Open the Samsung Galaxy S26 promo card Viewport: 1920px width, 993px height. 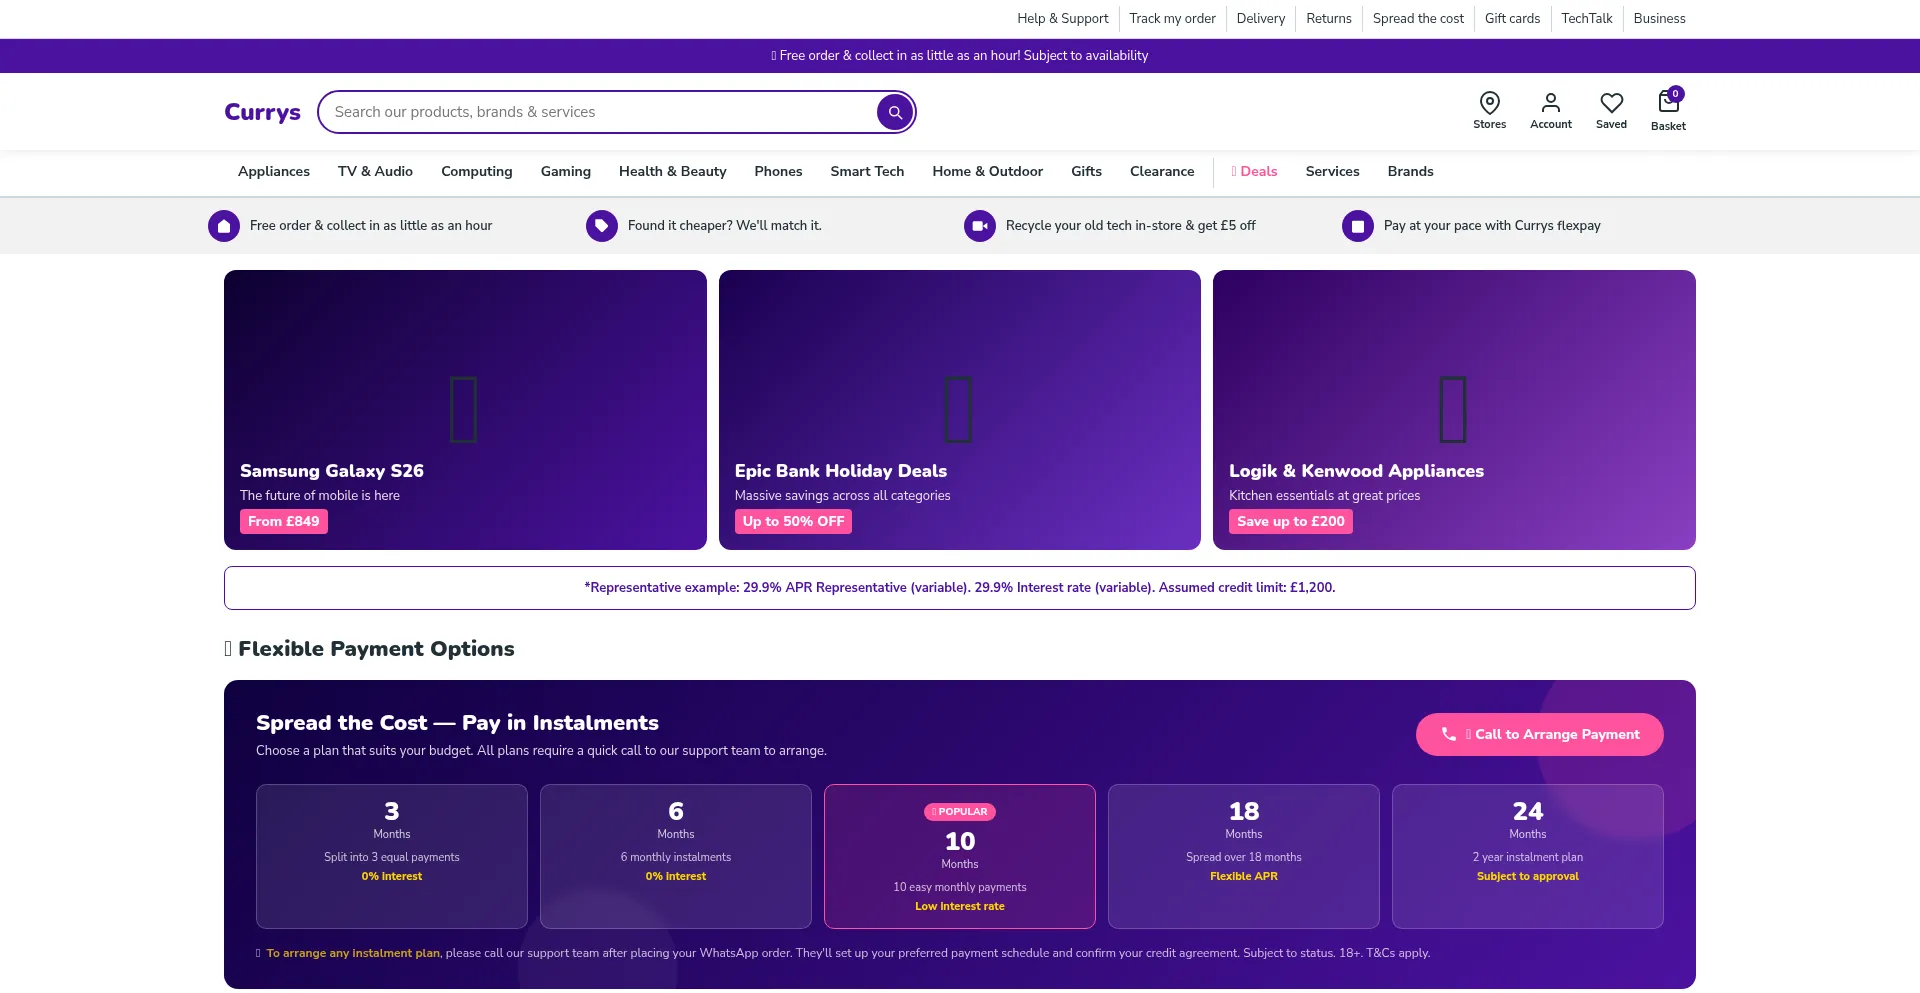point(465,410)
